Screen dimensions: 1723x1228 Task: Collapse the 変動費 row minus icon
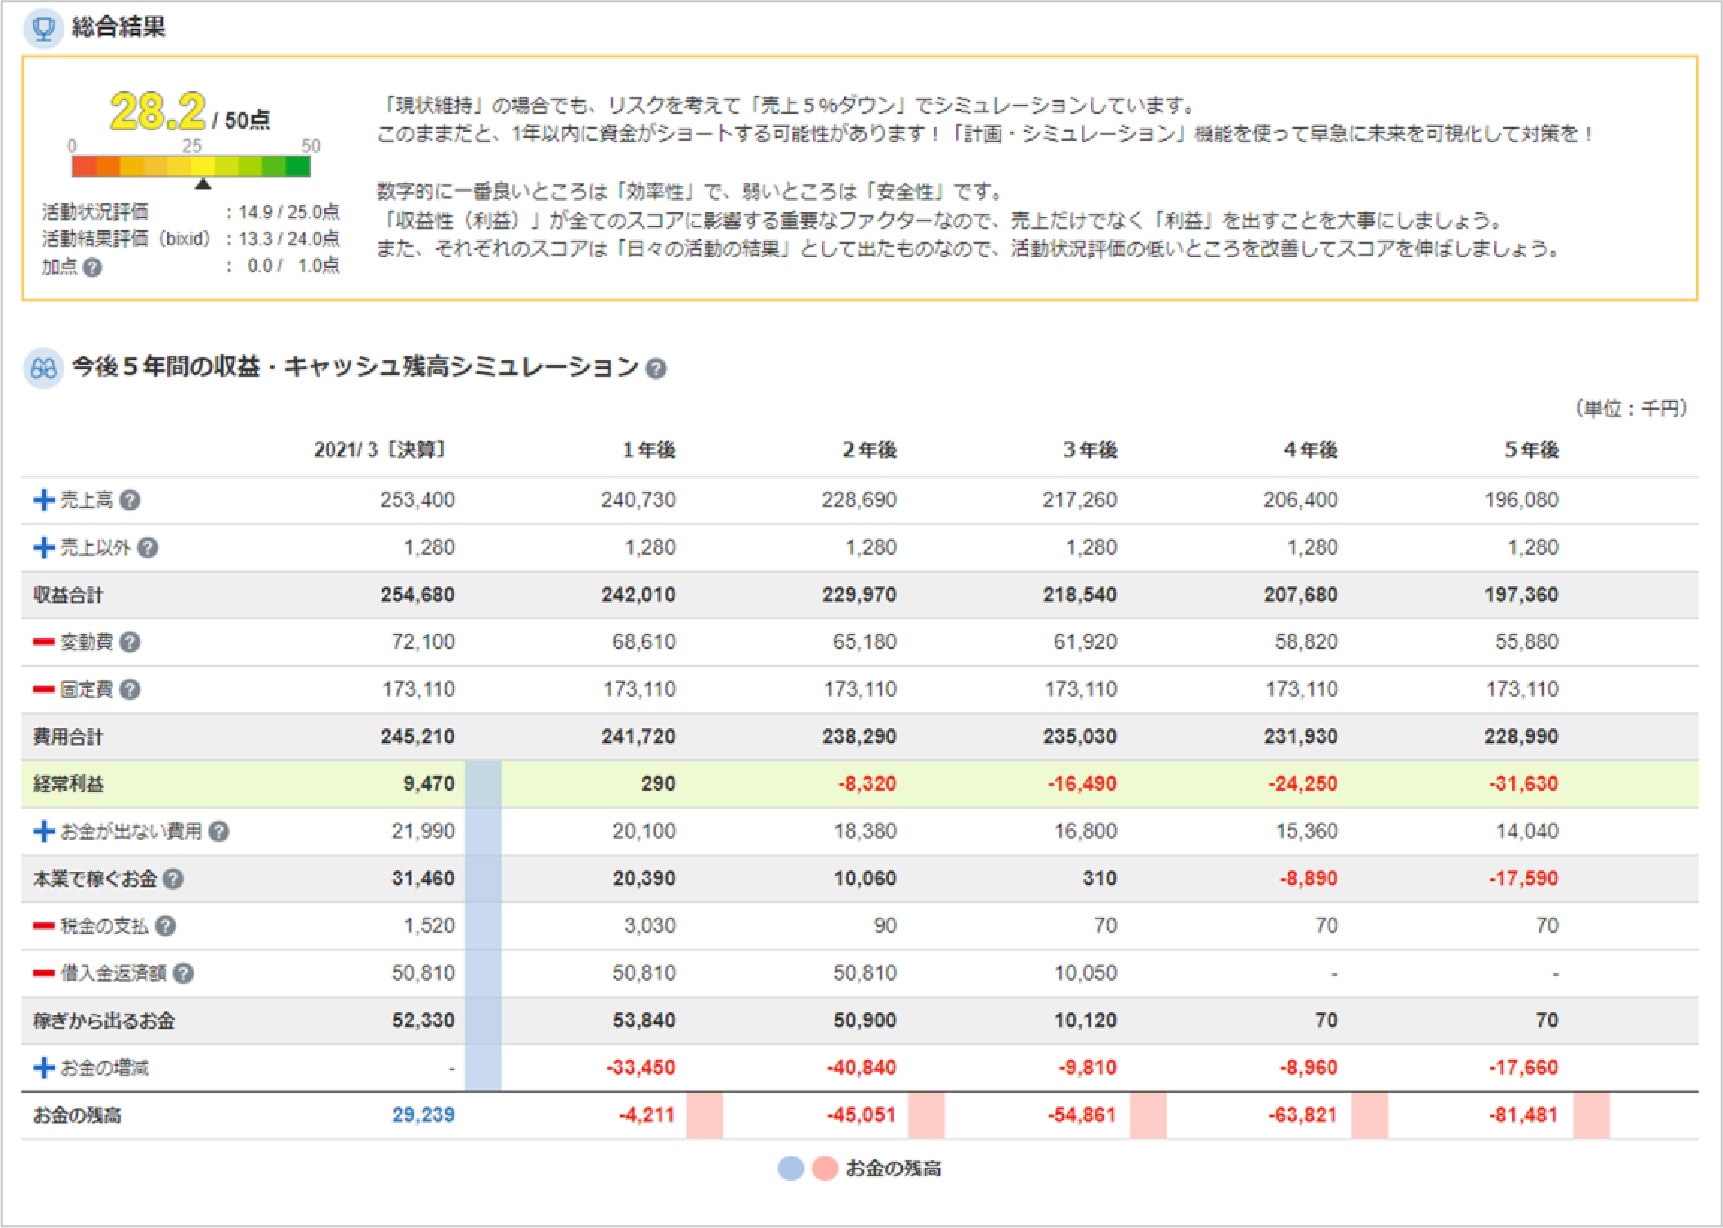point(43,642)
